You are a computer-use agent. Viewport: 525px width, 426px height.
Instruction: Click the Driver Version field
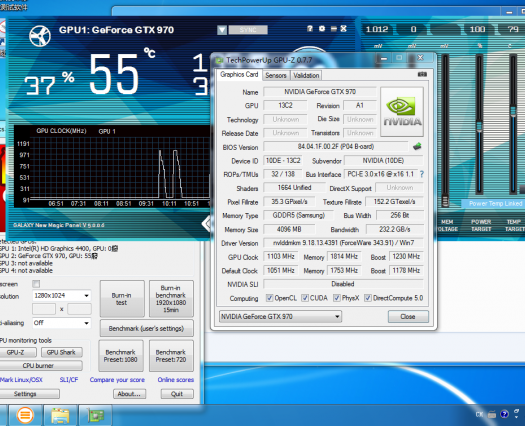coord(344,243)
